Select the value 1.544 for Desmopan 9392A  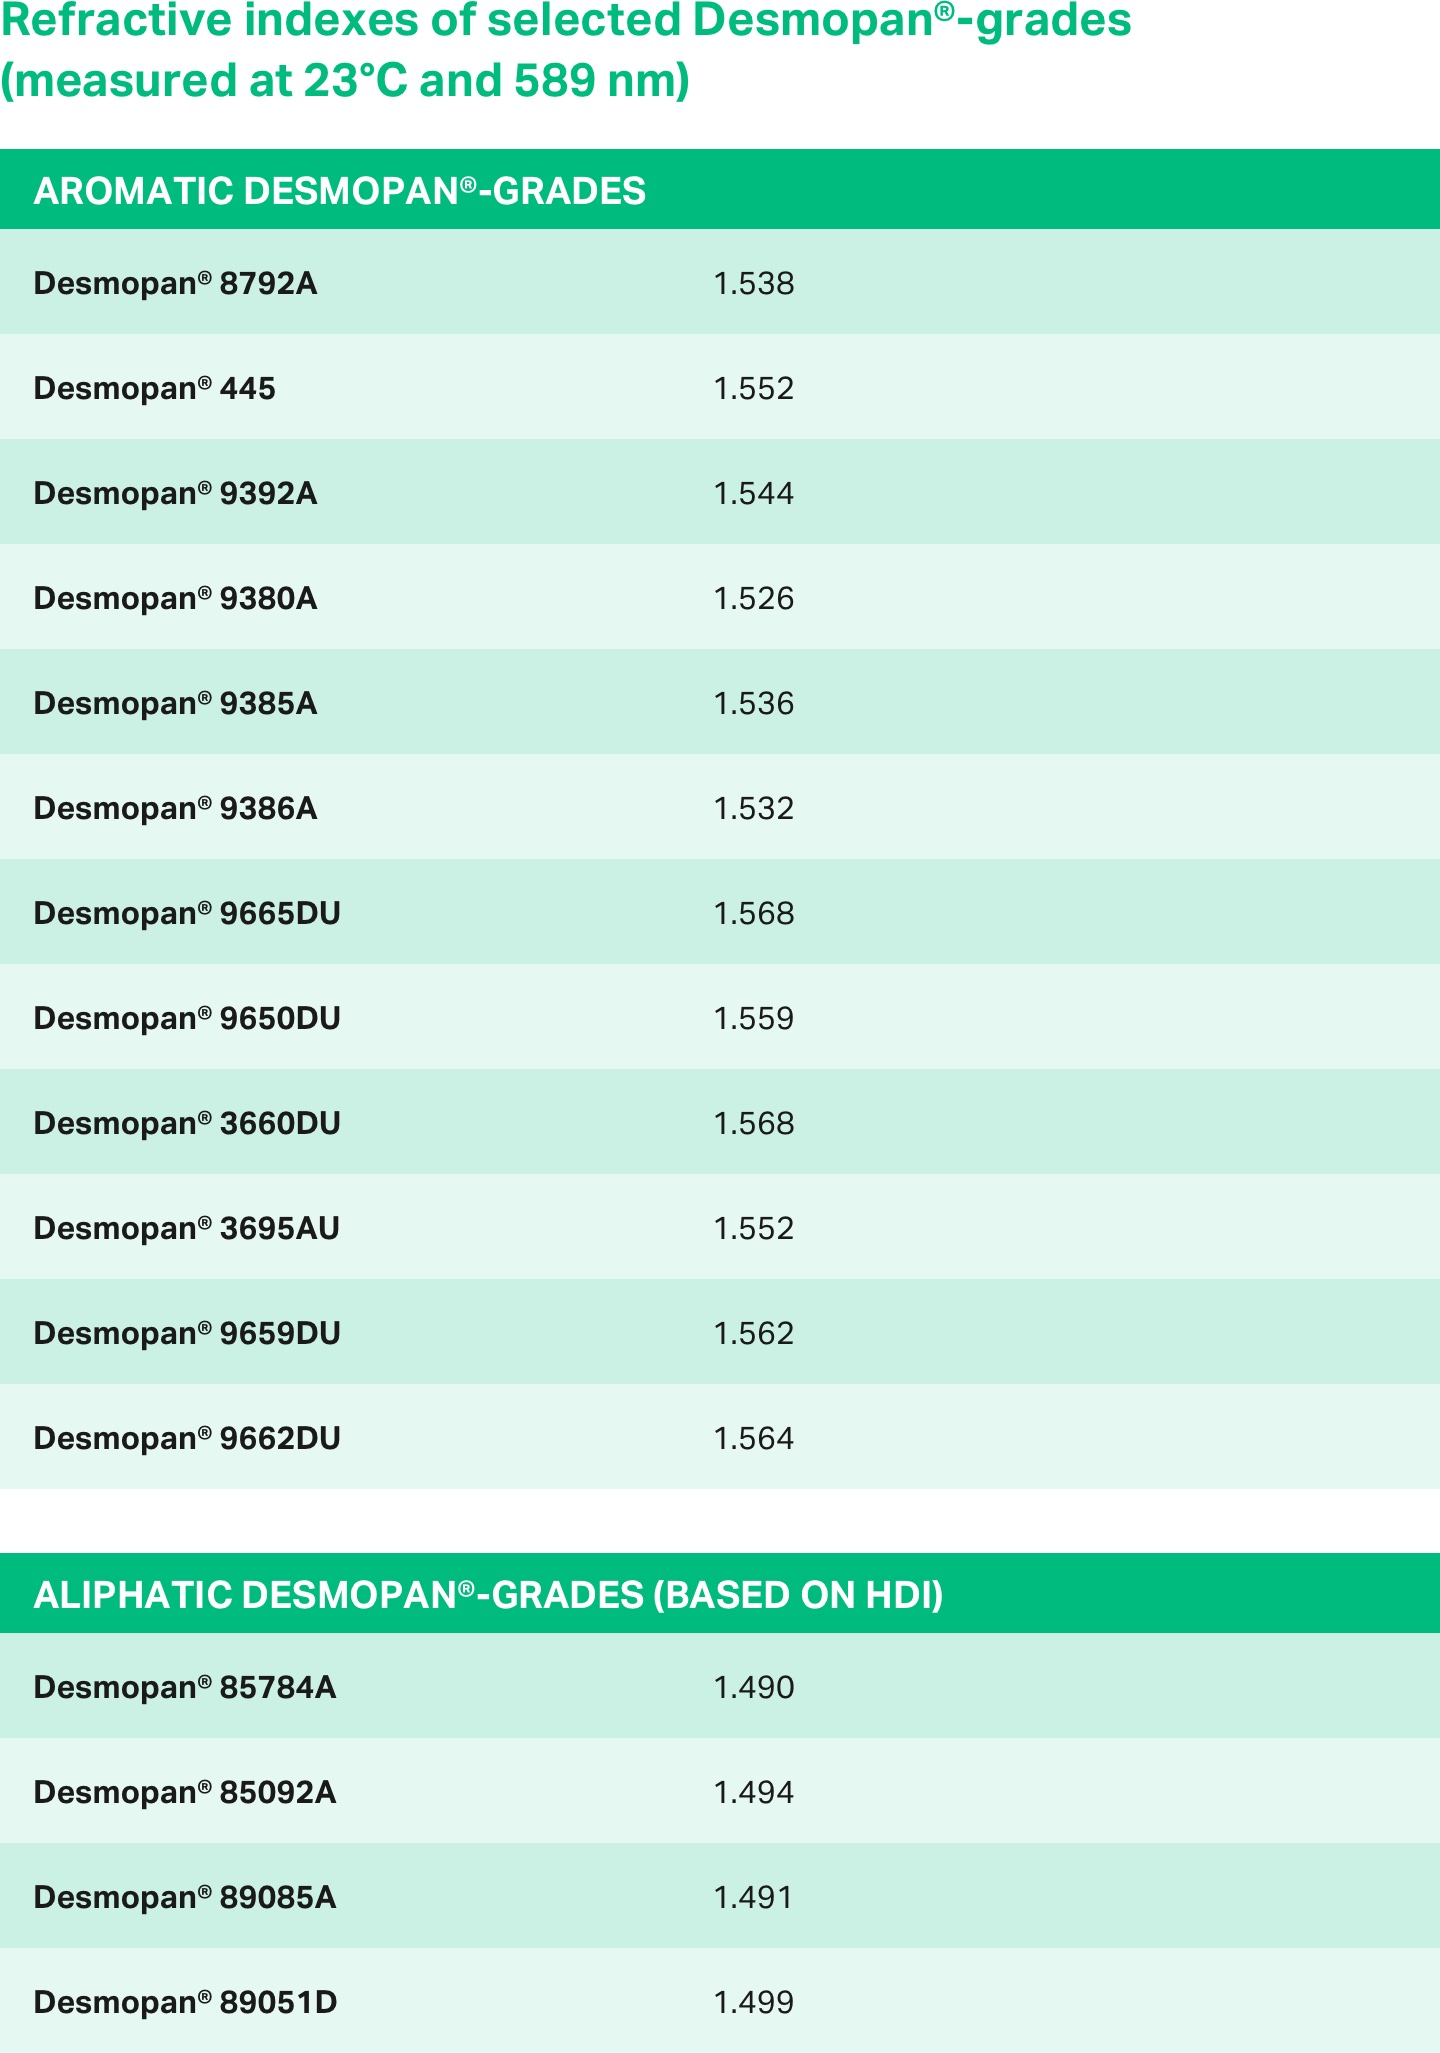click(754, 494)
